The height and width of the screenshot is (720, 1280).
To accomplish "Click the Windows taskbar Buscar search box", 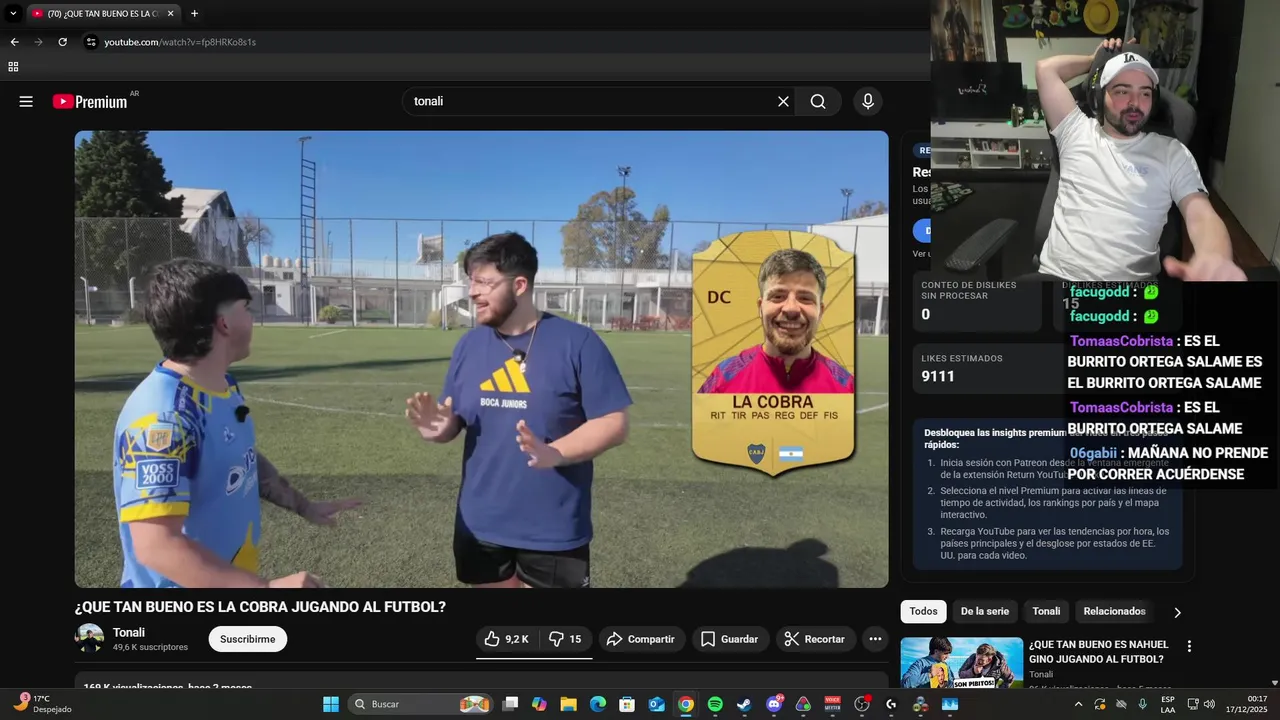I will (420, 704).
